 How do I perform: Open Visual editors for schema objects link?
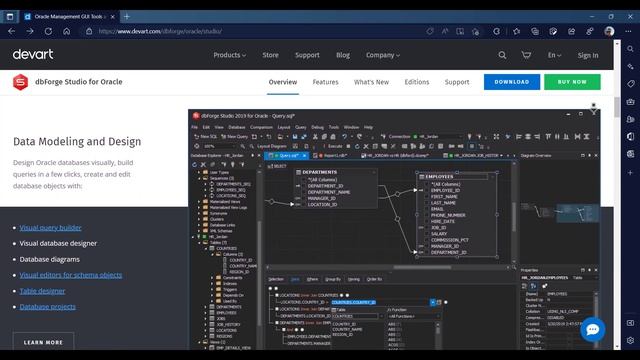coord(71,275)
